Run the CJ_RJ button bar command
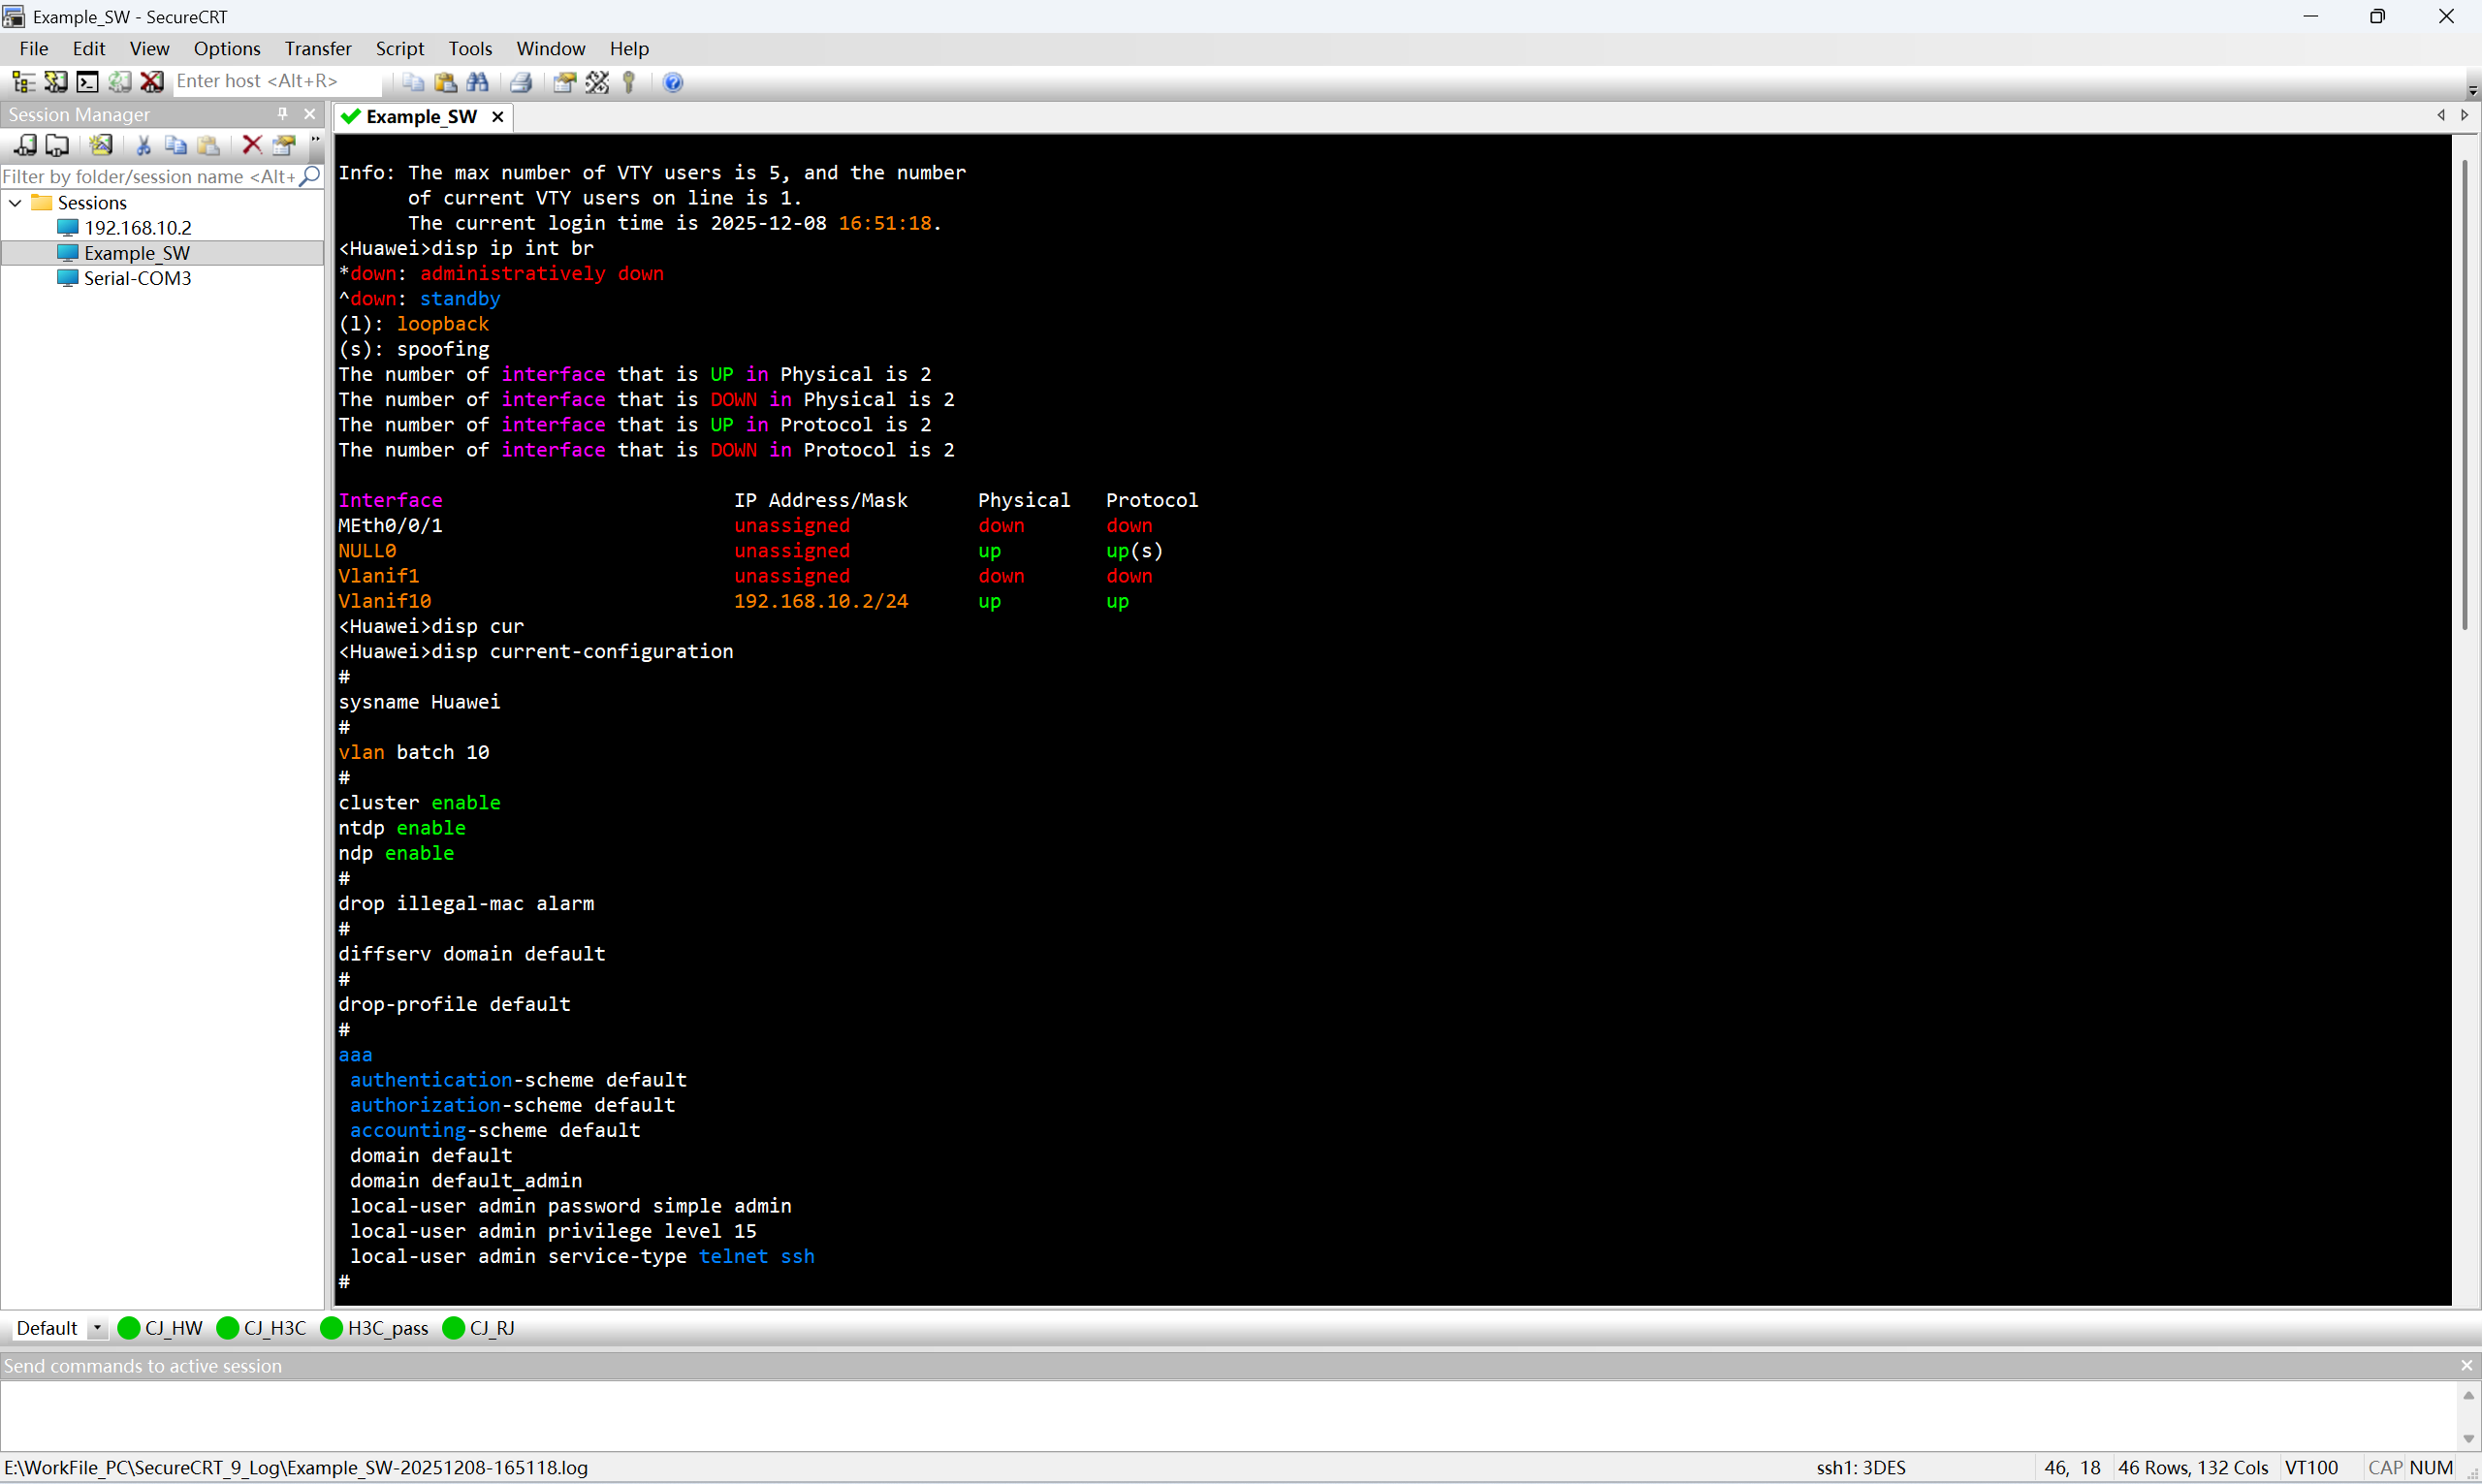The height and width of the screenshot is (1484, 2482). pyautogui.click(x=479, y=1328)
